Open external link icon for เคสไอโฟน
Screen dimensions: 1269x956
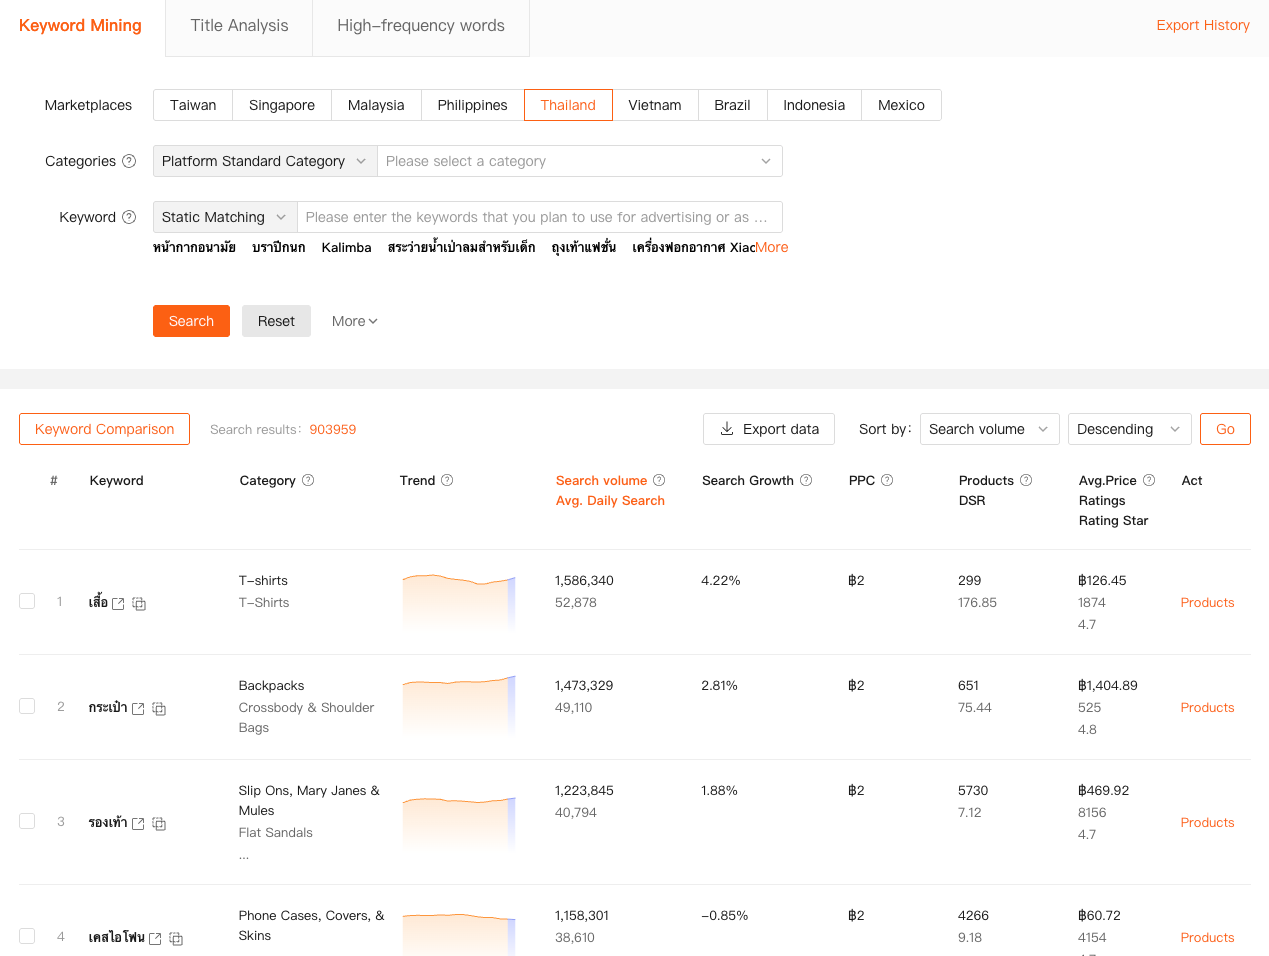pyautogui.click(x=155, y=939)
